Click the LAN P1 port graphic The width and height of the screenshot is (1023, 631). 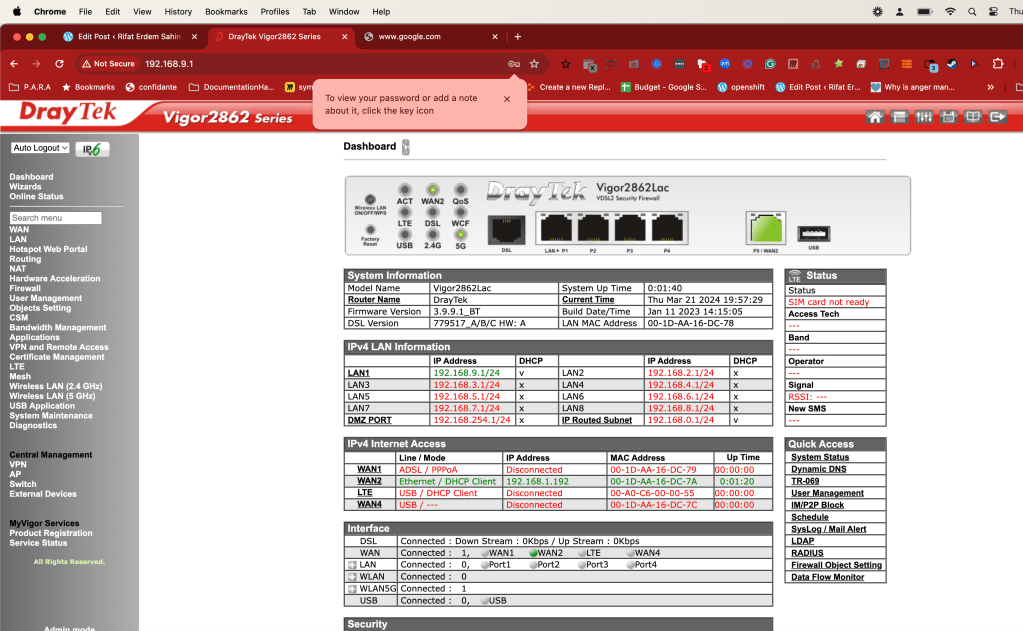(x=556, y=228)
